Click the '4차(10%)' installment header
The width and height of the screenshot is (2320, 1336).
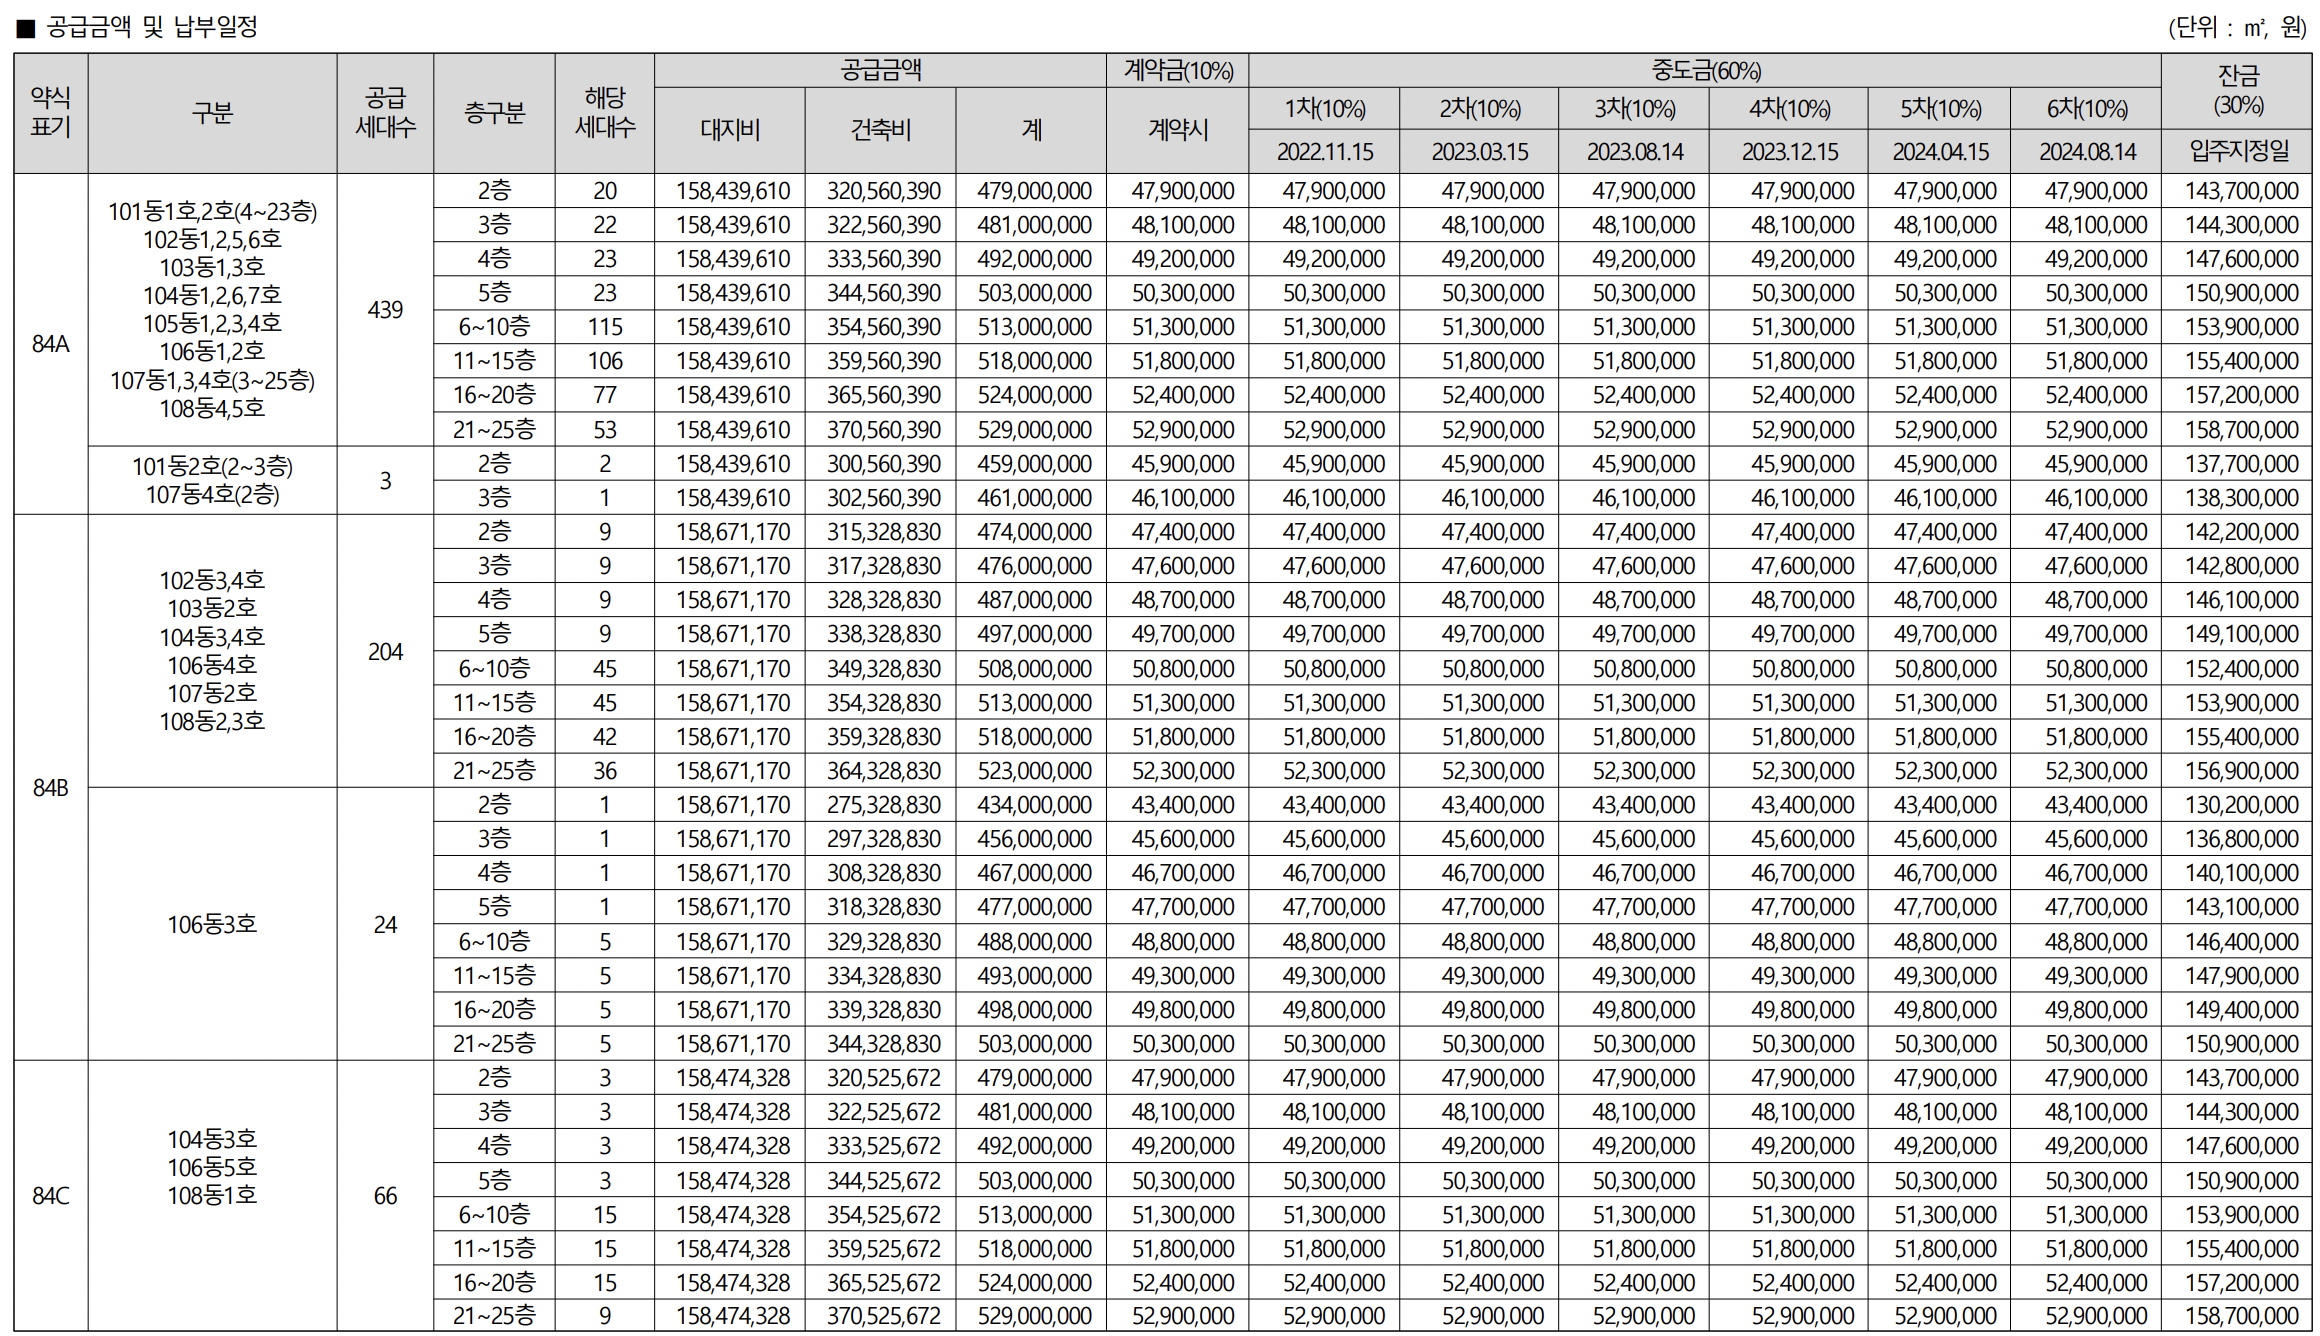point(1790,109)
